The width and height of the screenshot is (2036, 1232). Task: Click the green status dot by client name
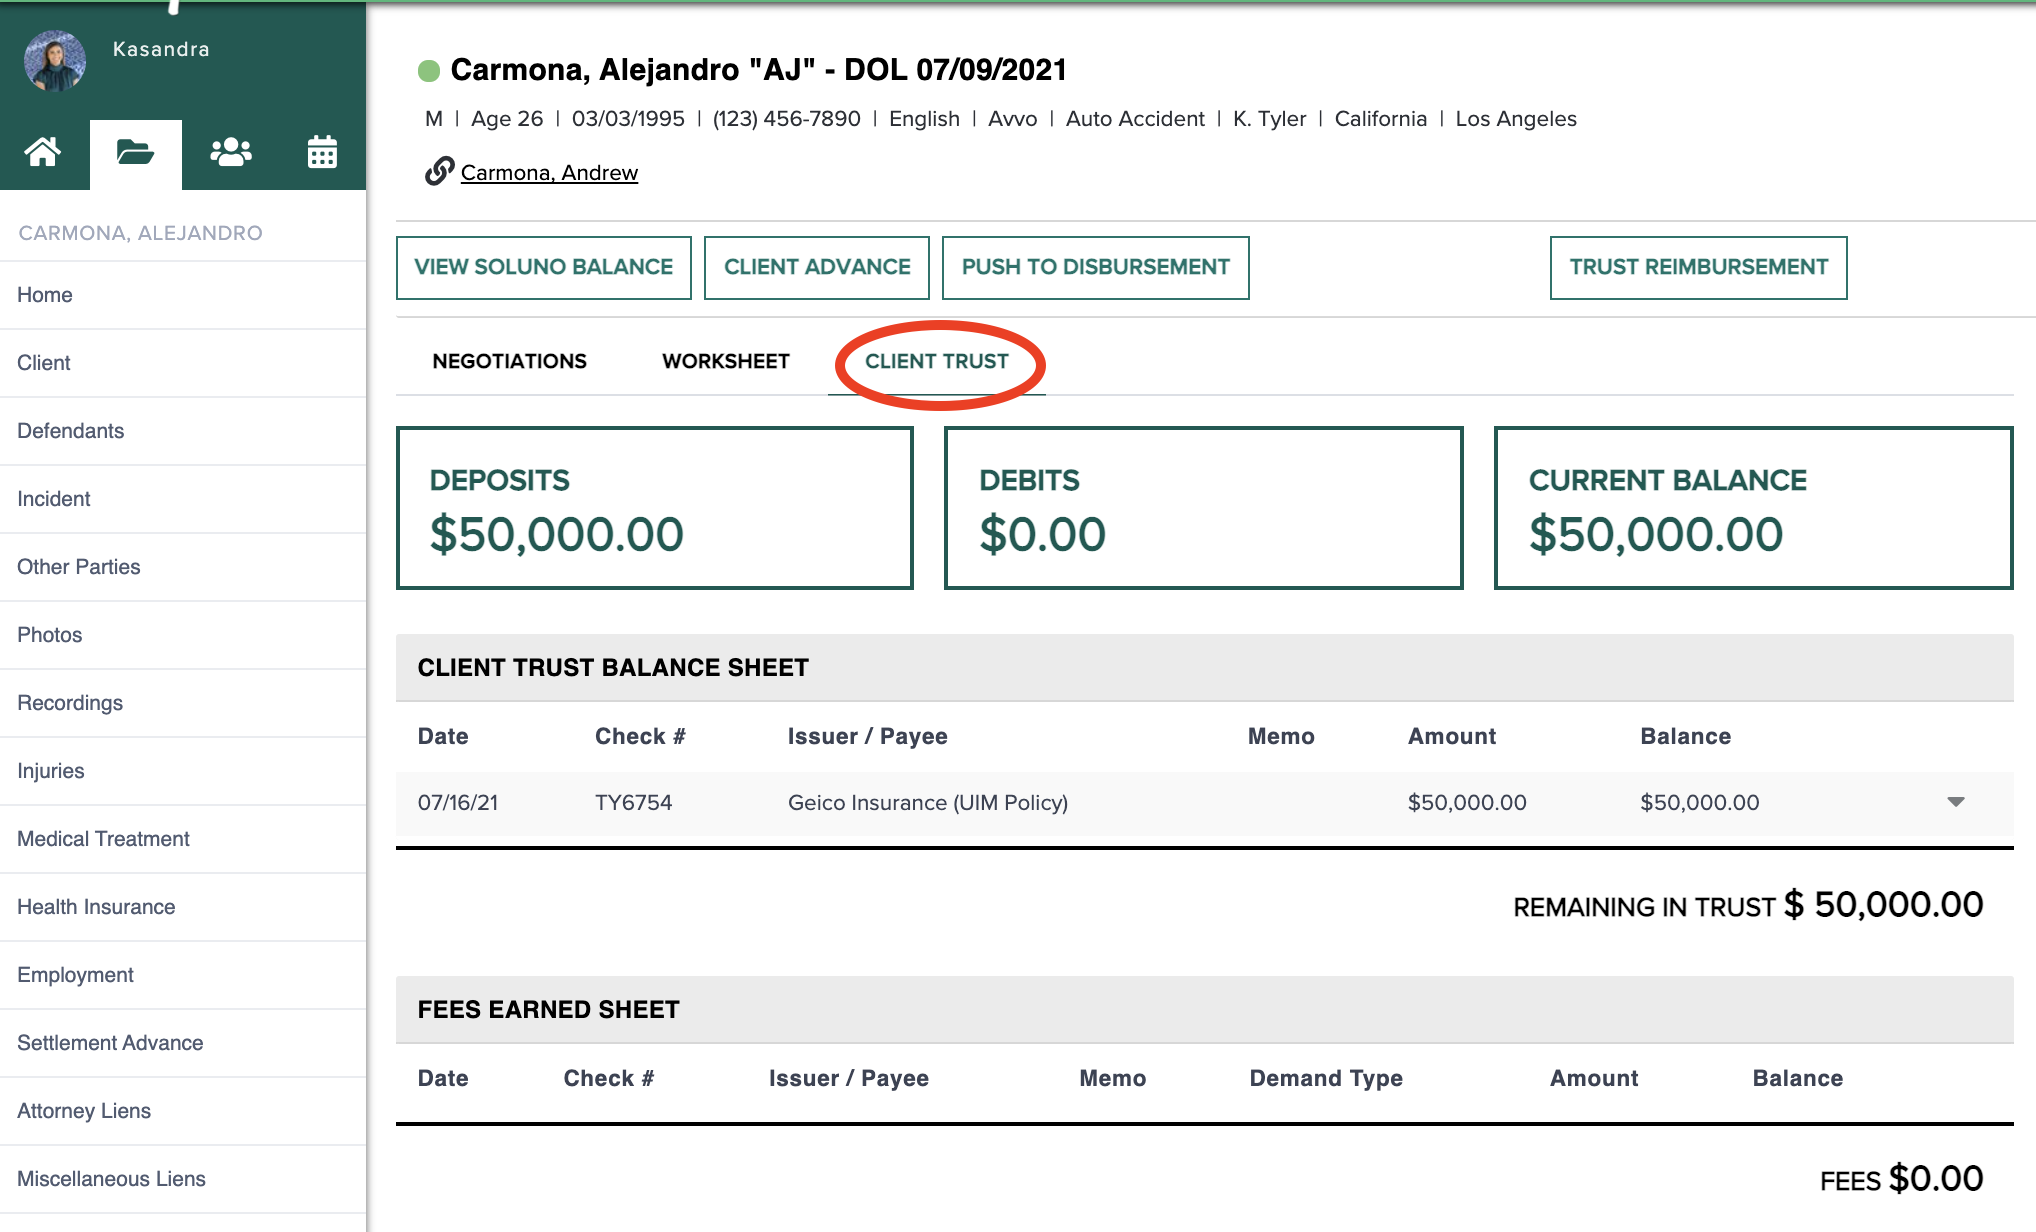point(429,70)
